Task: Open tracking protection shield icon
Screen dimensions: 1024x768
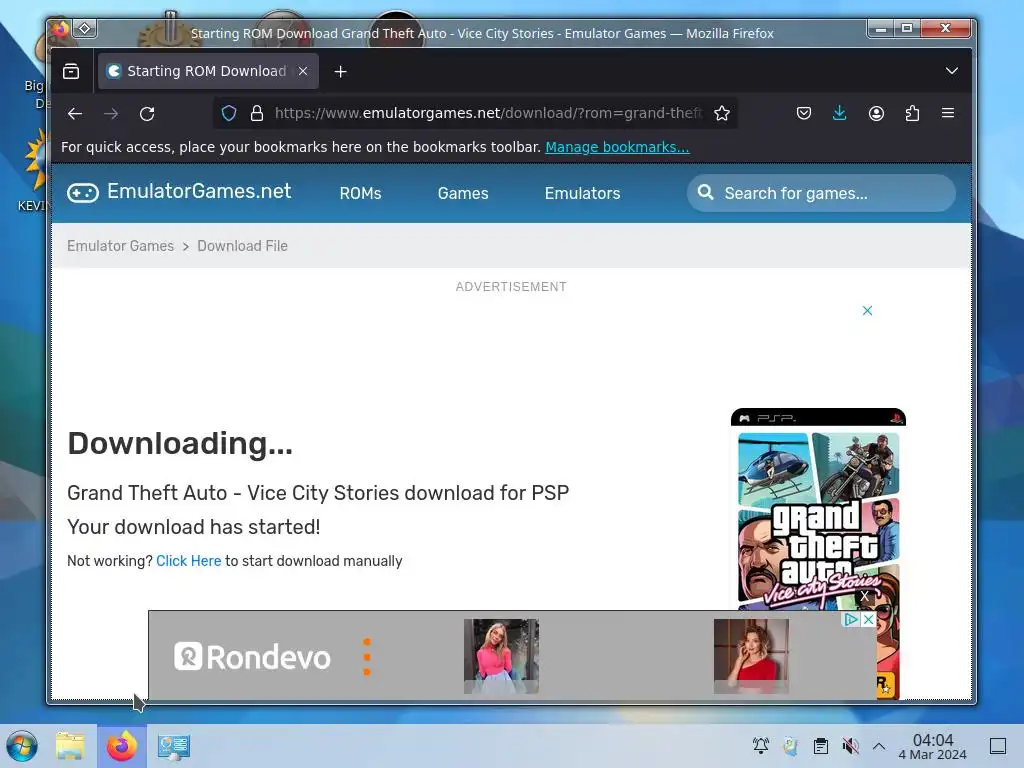Action: point(229,113)
